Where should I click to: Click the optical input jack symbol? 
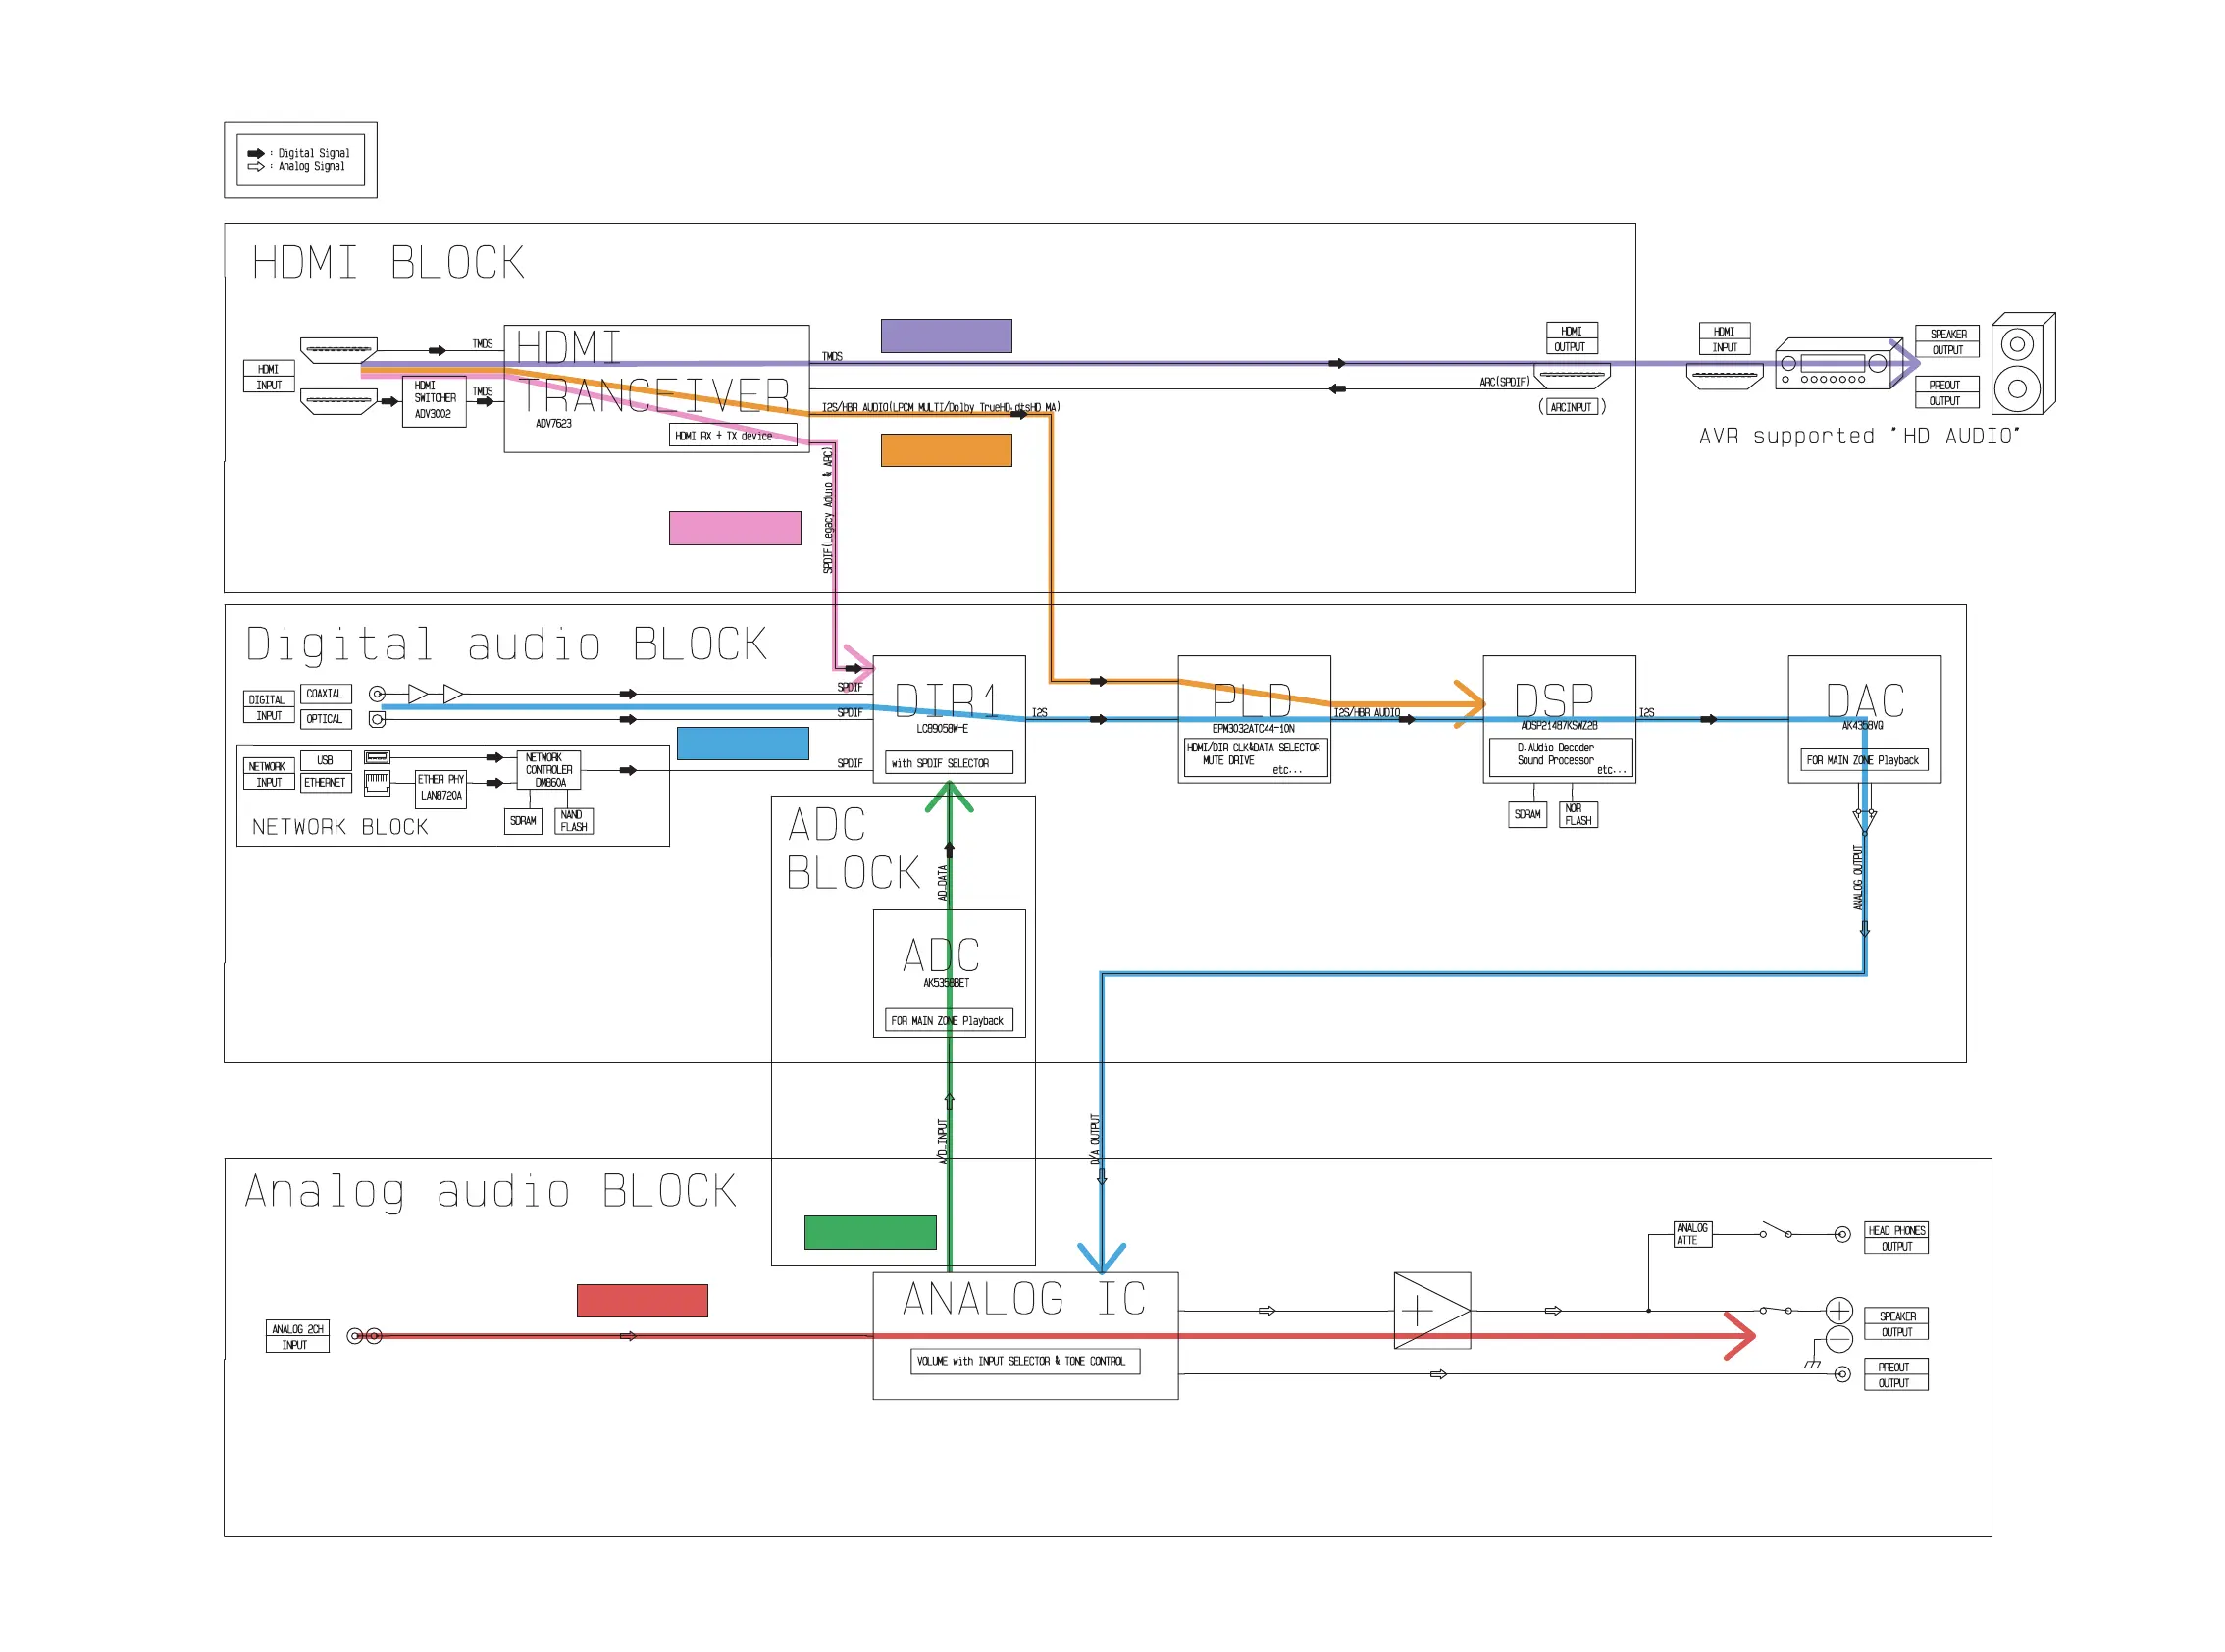(377, 719)
